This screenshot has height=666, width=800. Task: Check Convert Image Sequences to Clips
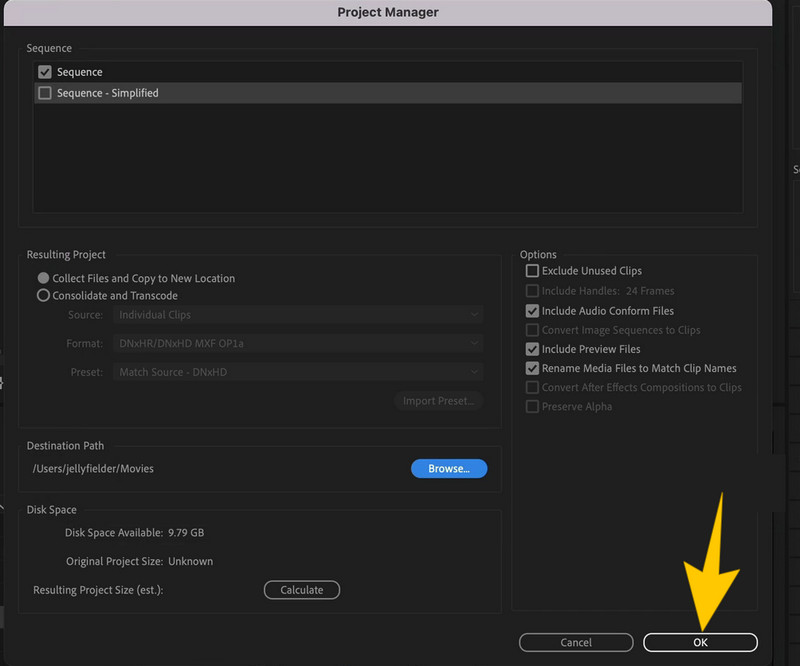(532, 329)
